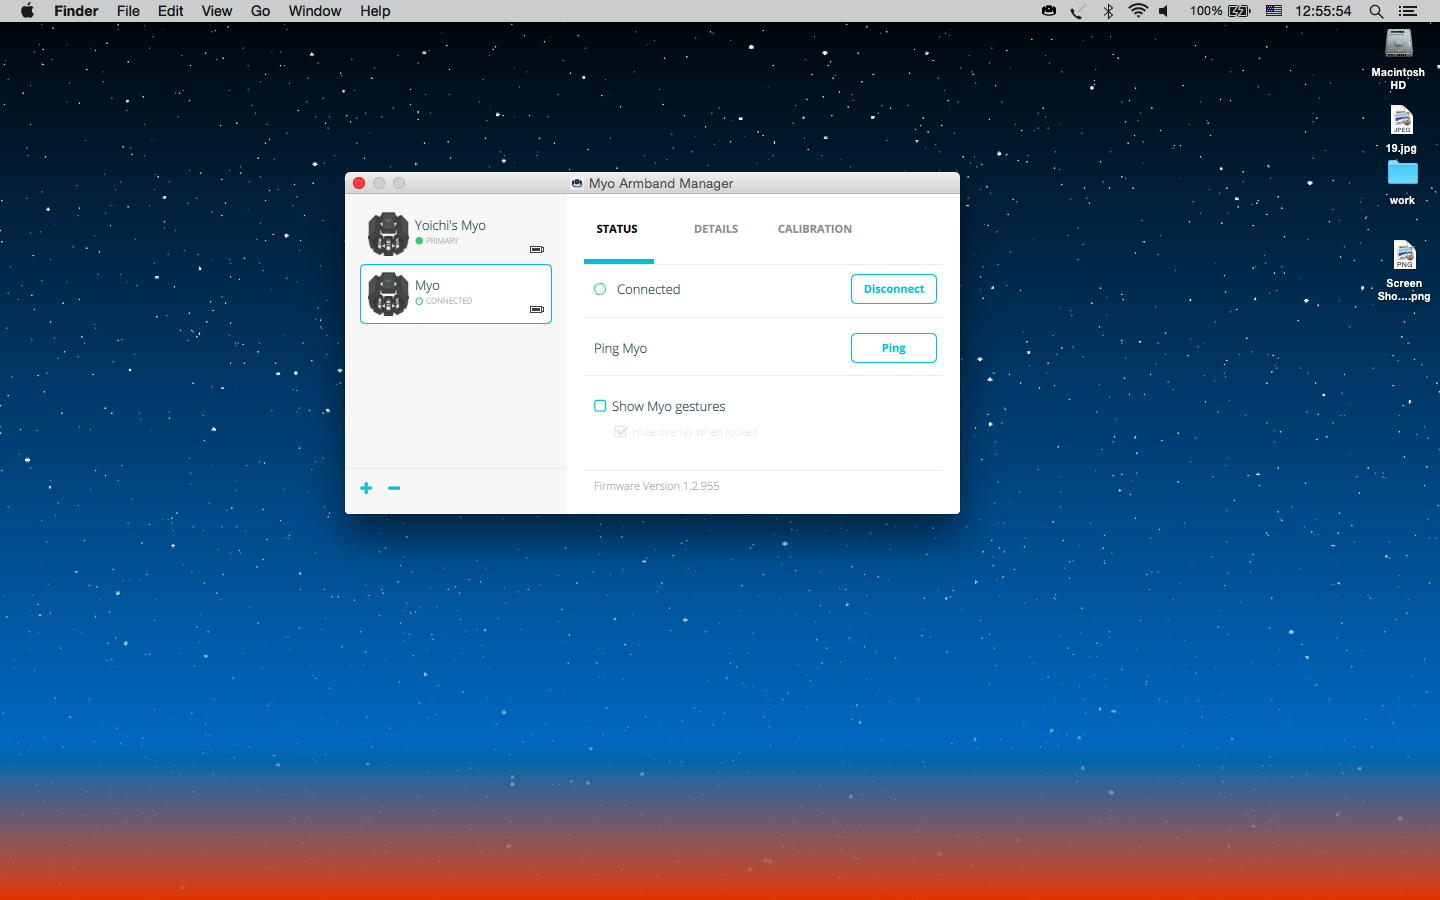Open the battery status at 100%

[1220, 11]
